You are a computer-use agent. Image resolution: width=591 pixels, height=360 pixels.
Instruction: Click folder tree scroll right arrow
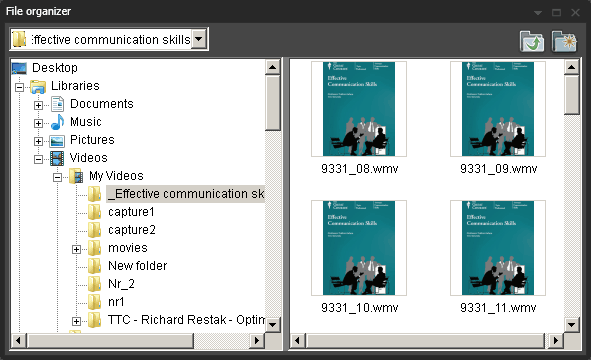(257, 341)
